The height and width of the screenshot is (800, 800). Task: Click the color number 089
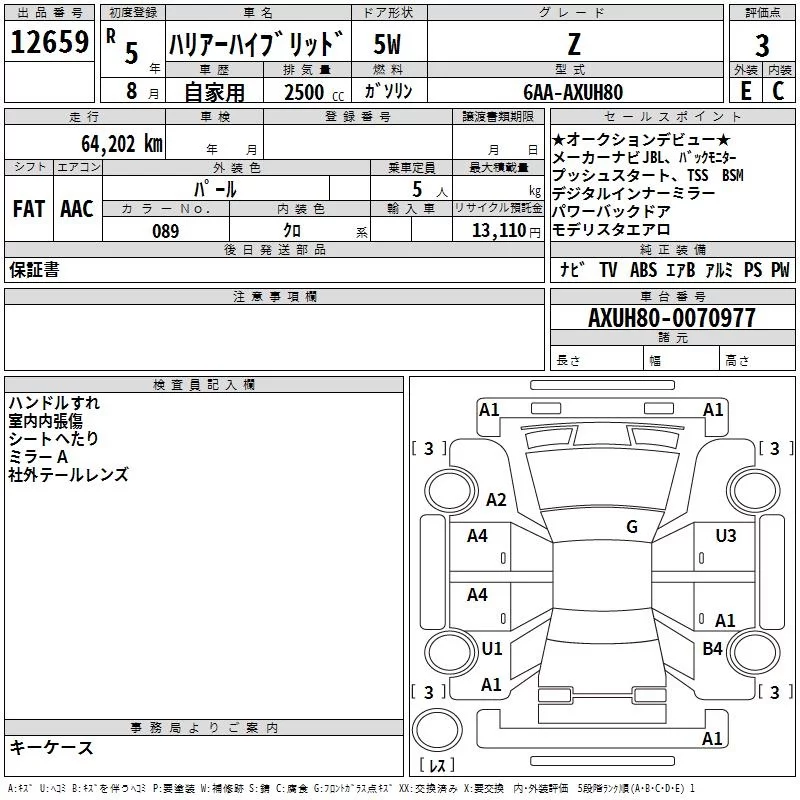(165, 231)
